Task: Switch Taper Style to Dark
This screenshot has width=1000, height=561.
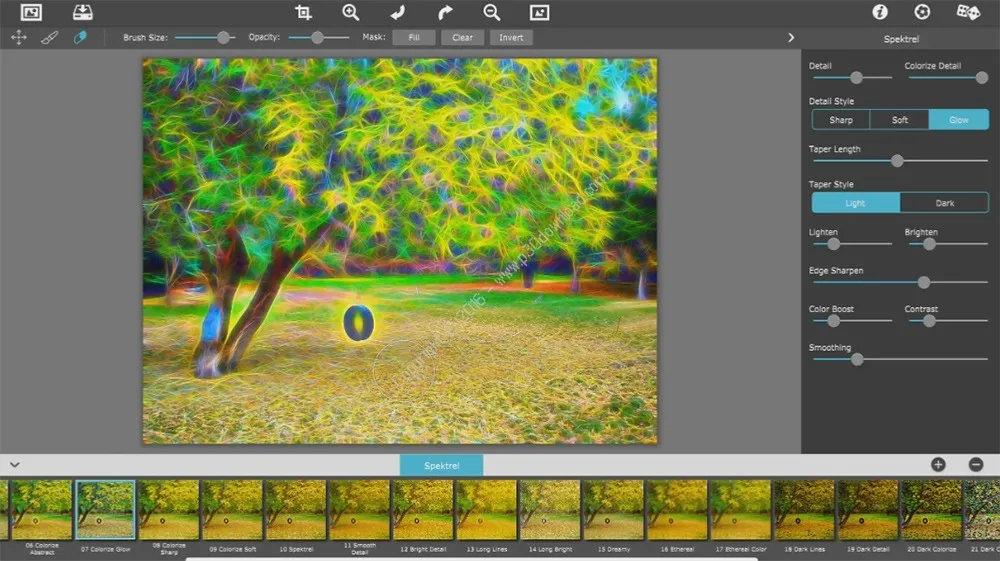Action: [x=945, y=203]
